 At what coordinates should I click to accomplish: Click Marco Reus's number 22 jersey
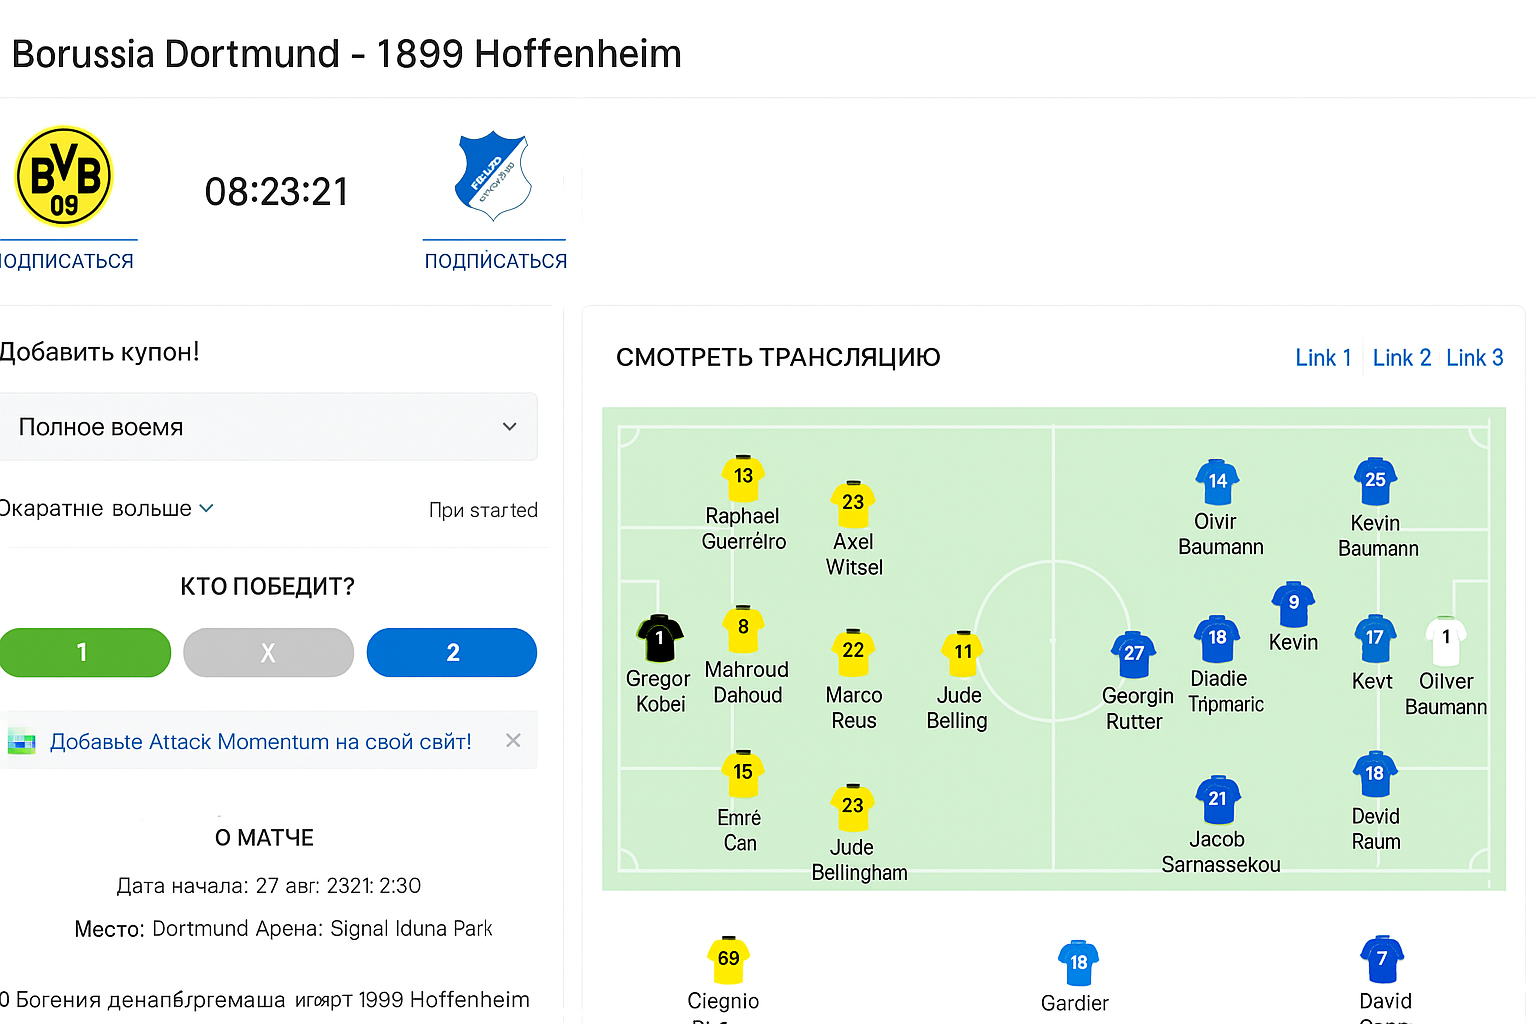853,652
